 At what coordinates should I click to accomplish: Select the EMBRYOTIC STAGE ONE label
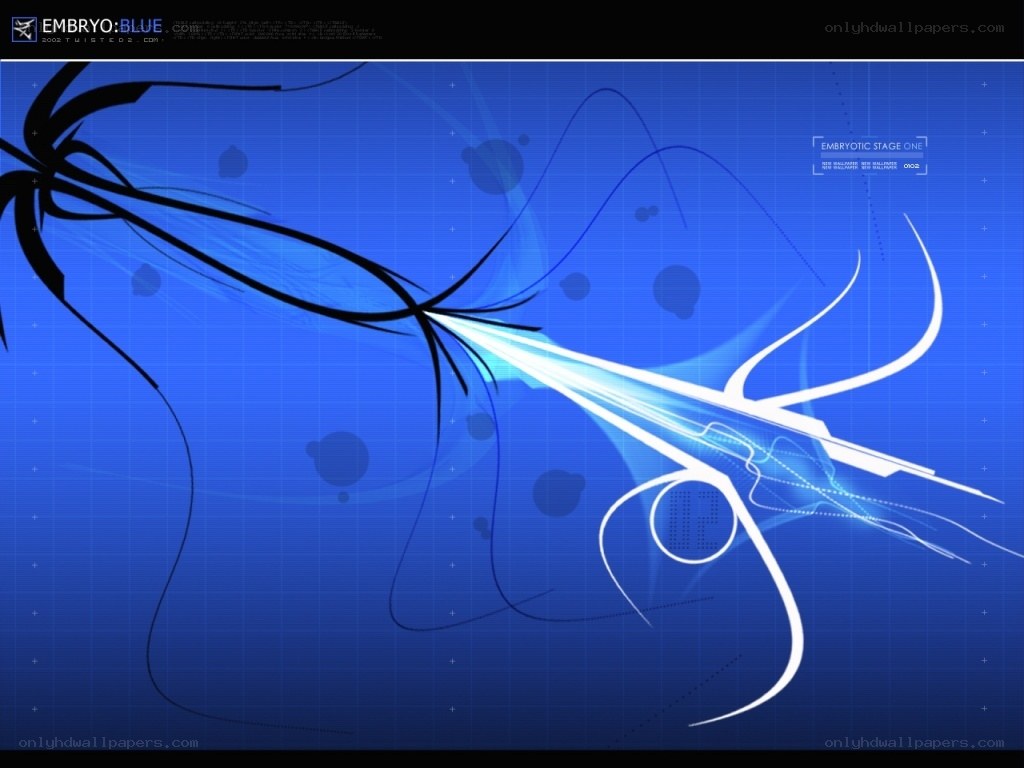(871, 146)
